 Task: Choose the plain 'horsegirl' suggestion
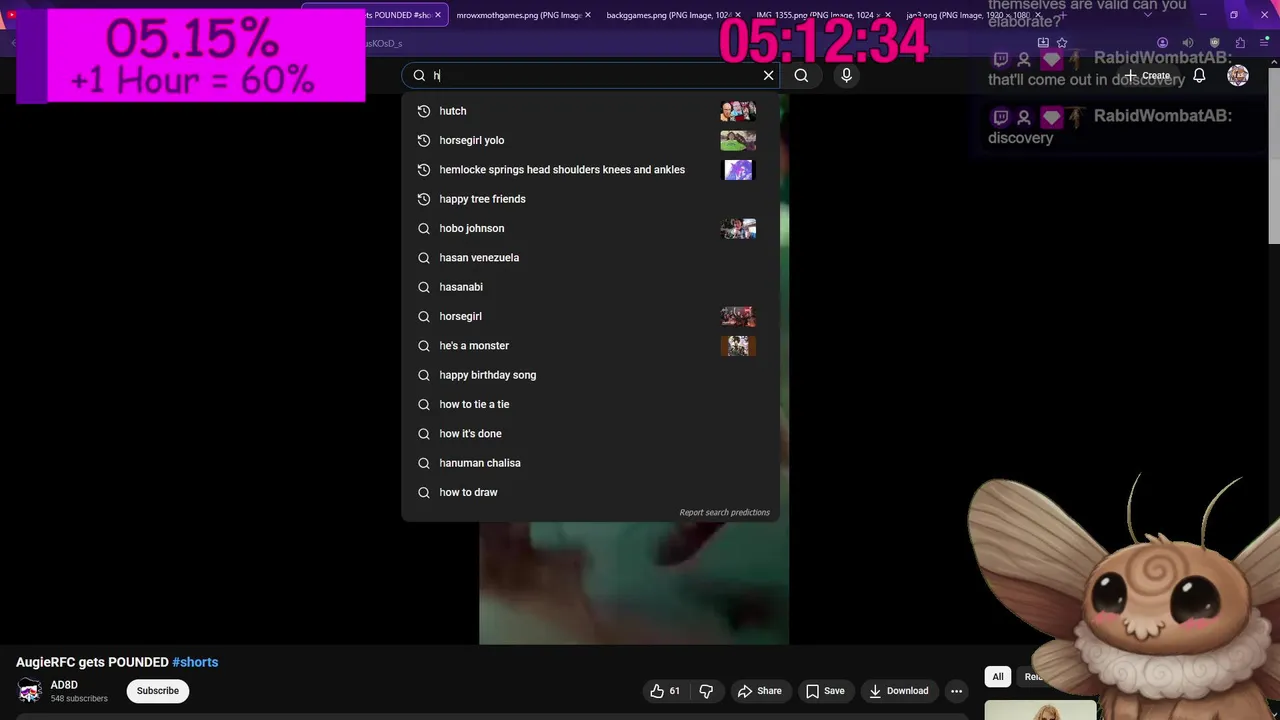590,316
